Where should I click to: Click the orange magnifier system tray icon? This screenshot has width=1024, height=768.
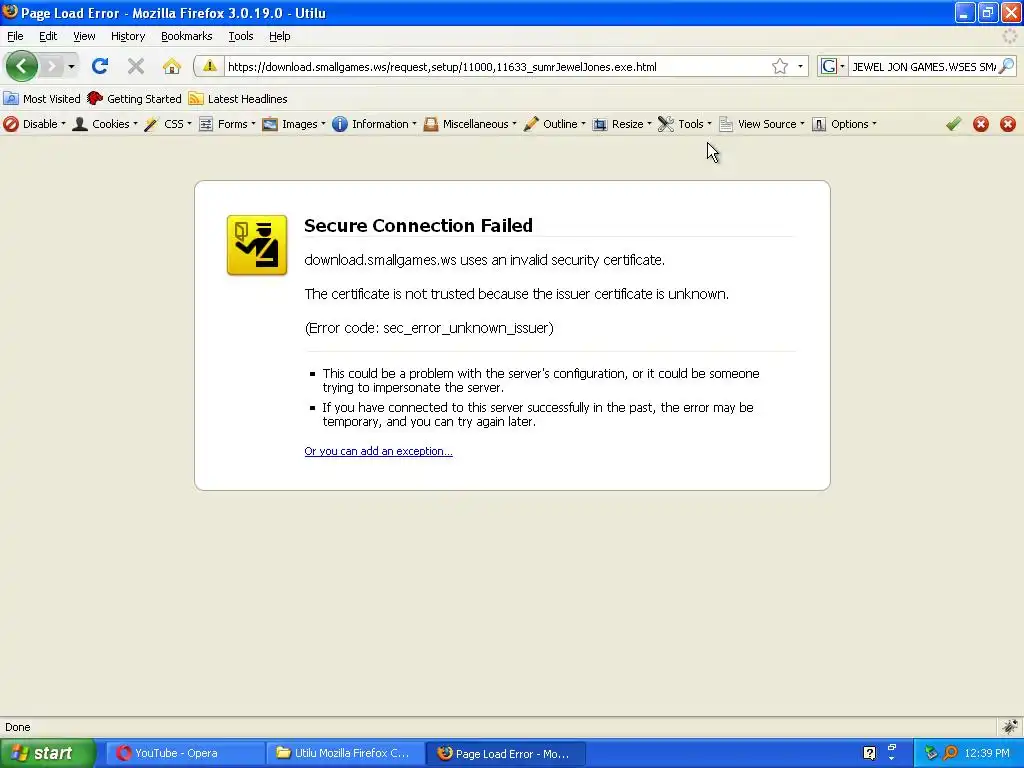[951, 753]
